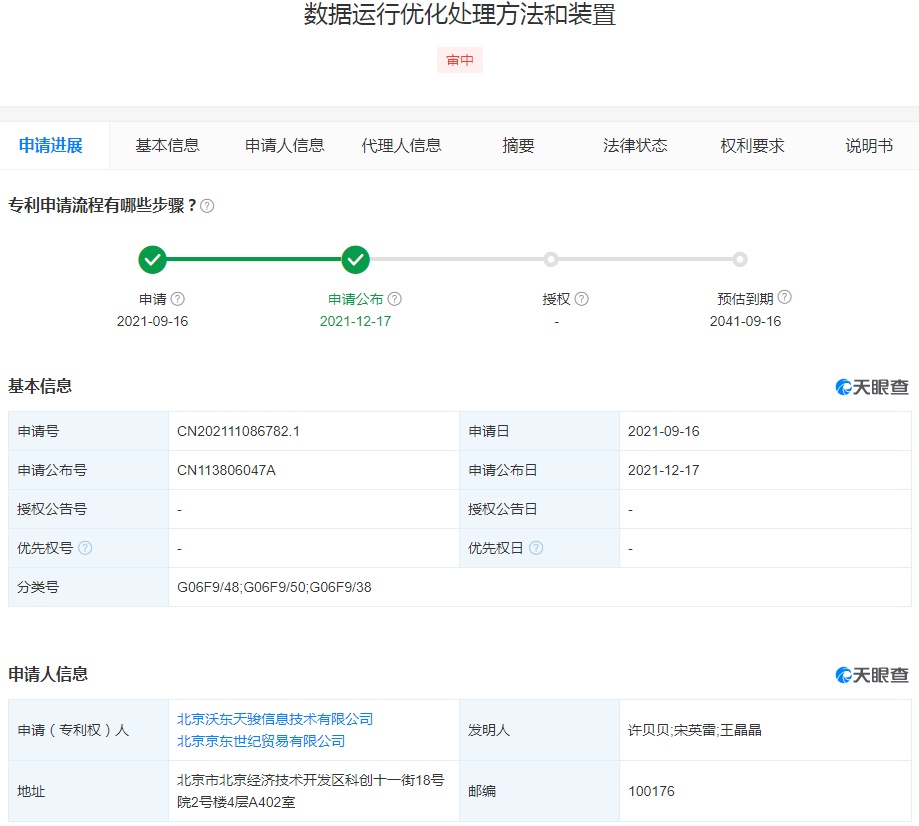Open 北京沃东天骏信息技术有限公司 company link
This screenshot has height=826, width=919.
(275, 719)
